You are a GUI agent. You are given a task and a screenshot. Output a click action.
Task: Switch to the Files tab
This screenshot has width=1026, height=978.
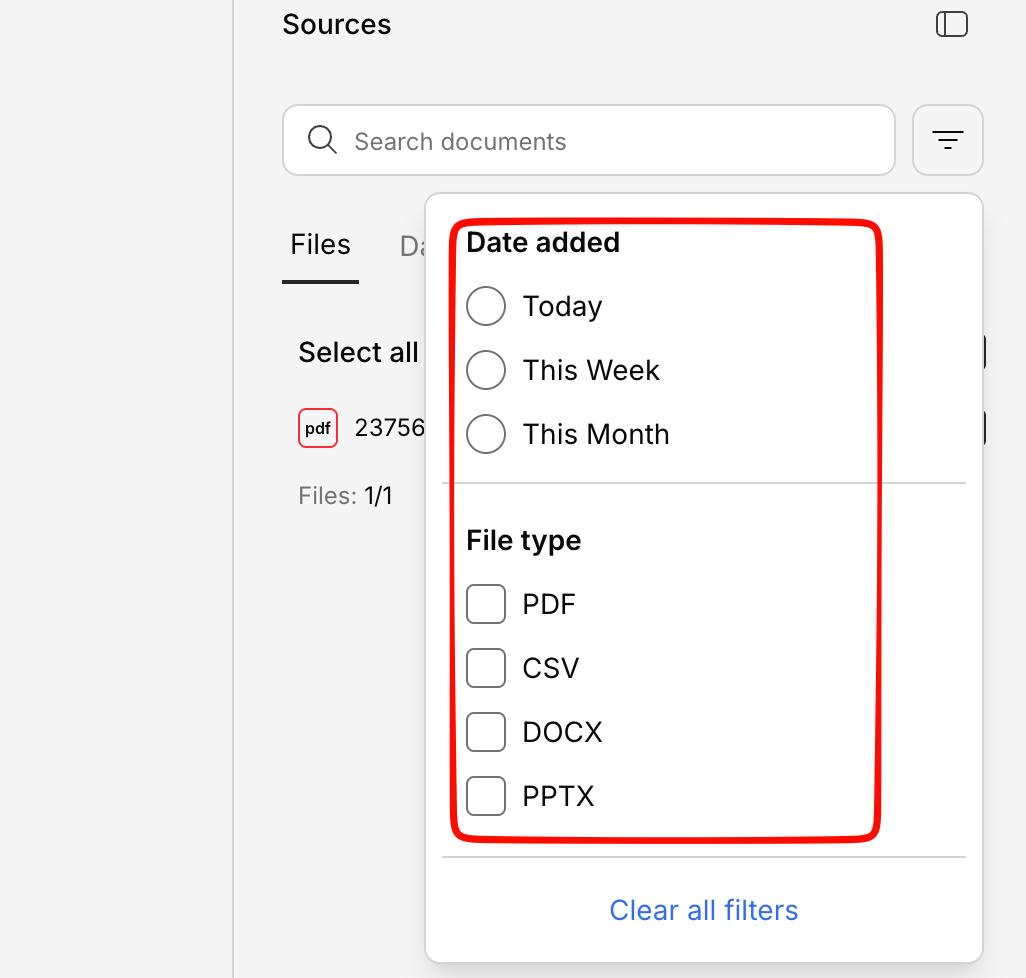pos(320,245)
